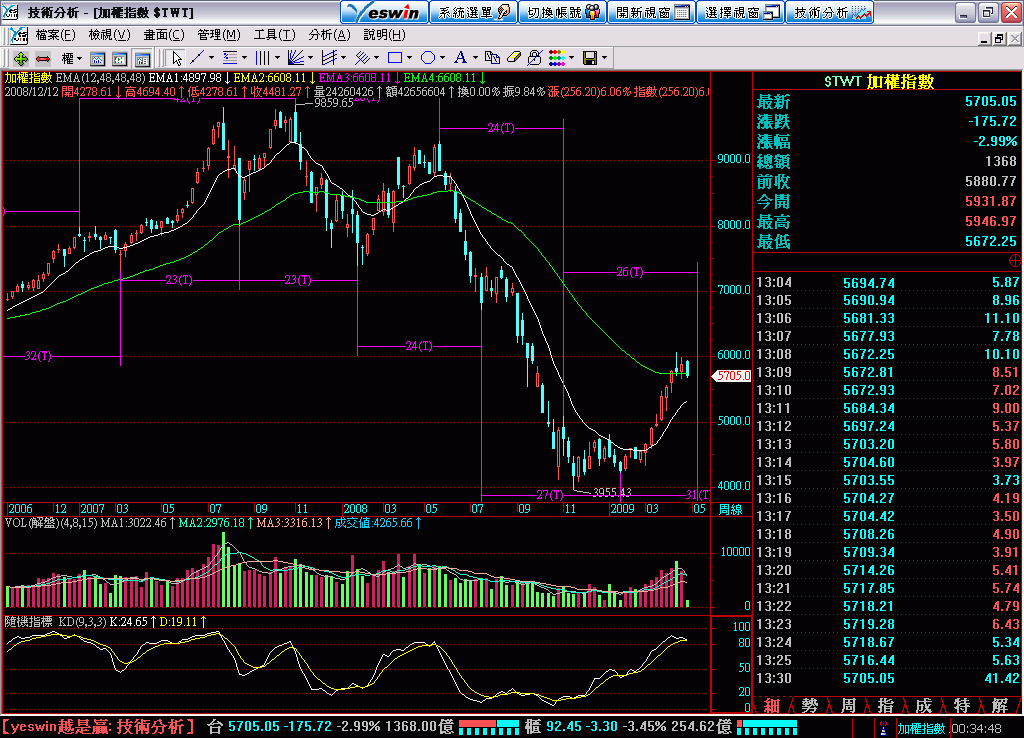Viewport: 1024px width, 738px height.
Task: Select the fan lines tool
Action: (x=296, y=58)
